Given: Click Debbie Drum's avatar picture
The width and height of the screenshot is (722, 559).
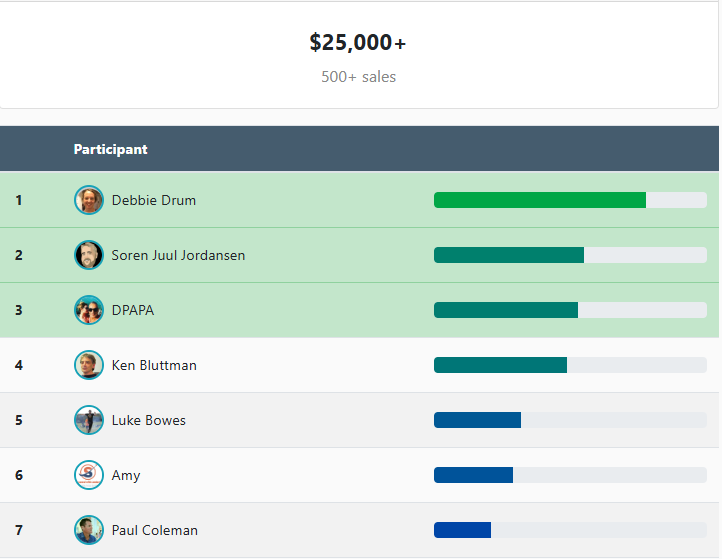Looking at the screenshot, I should tap(89, 200).
